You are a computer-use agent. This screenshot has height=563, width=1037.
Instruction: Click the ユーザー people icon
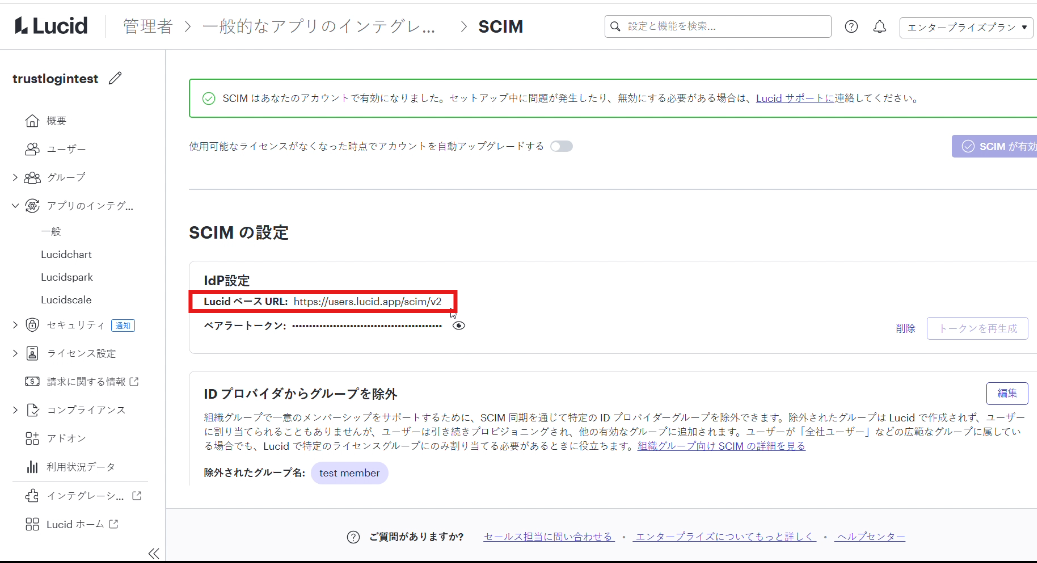coord(32,149)
